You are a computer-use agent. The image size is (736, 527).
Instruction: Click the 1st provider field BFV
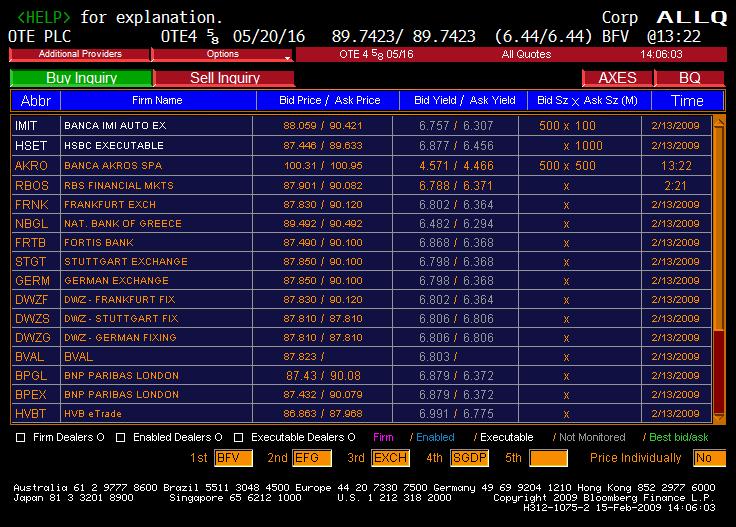233,458
